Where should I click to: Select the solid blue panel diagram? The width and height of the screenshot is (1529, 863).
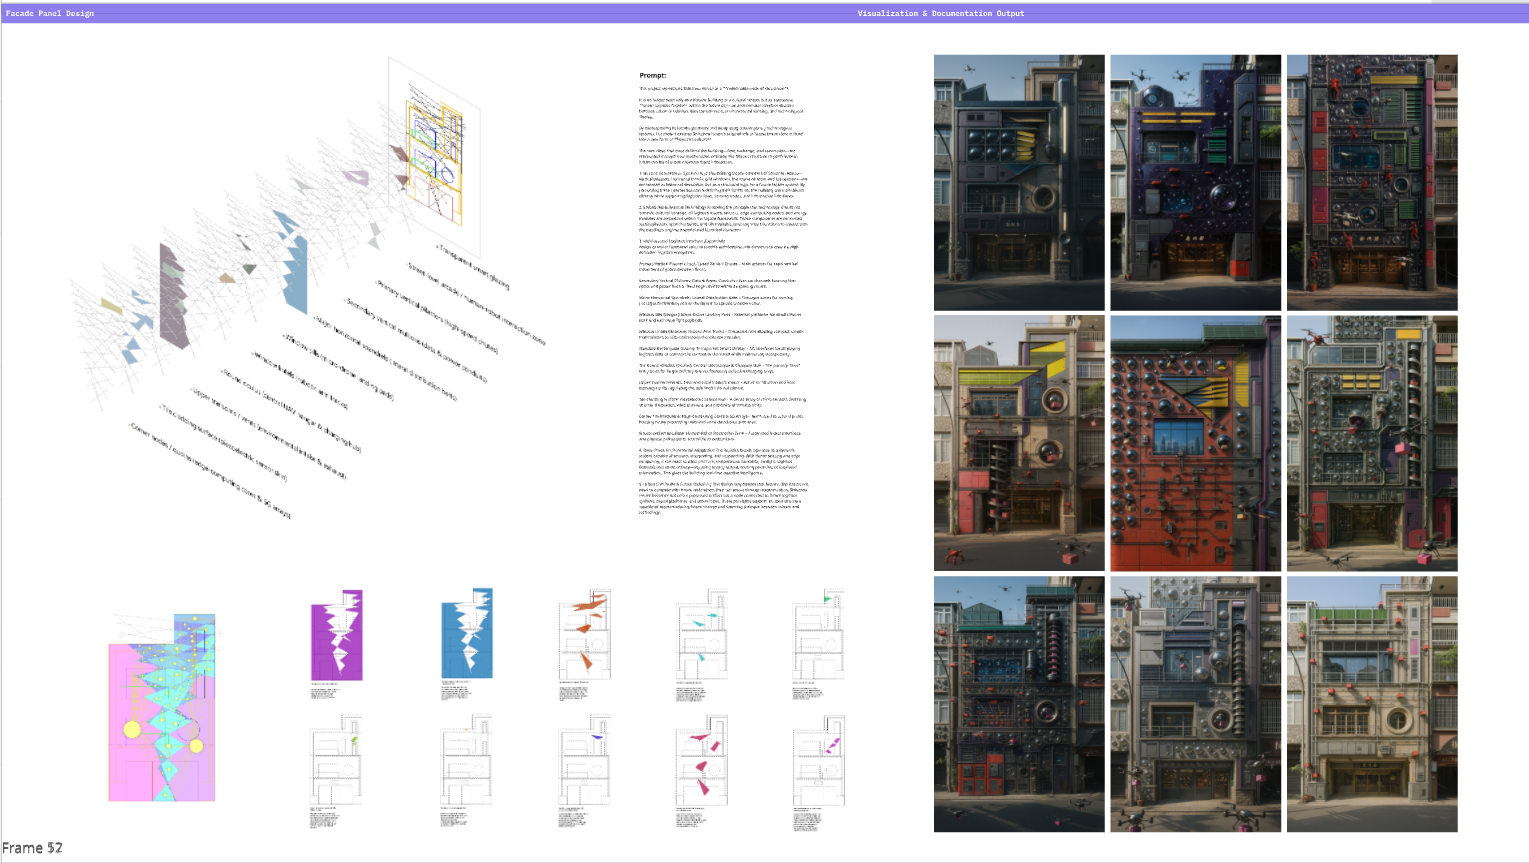(467, 633)
